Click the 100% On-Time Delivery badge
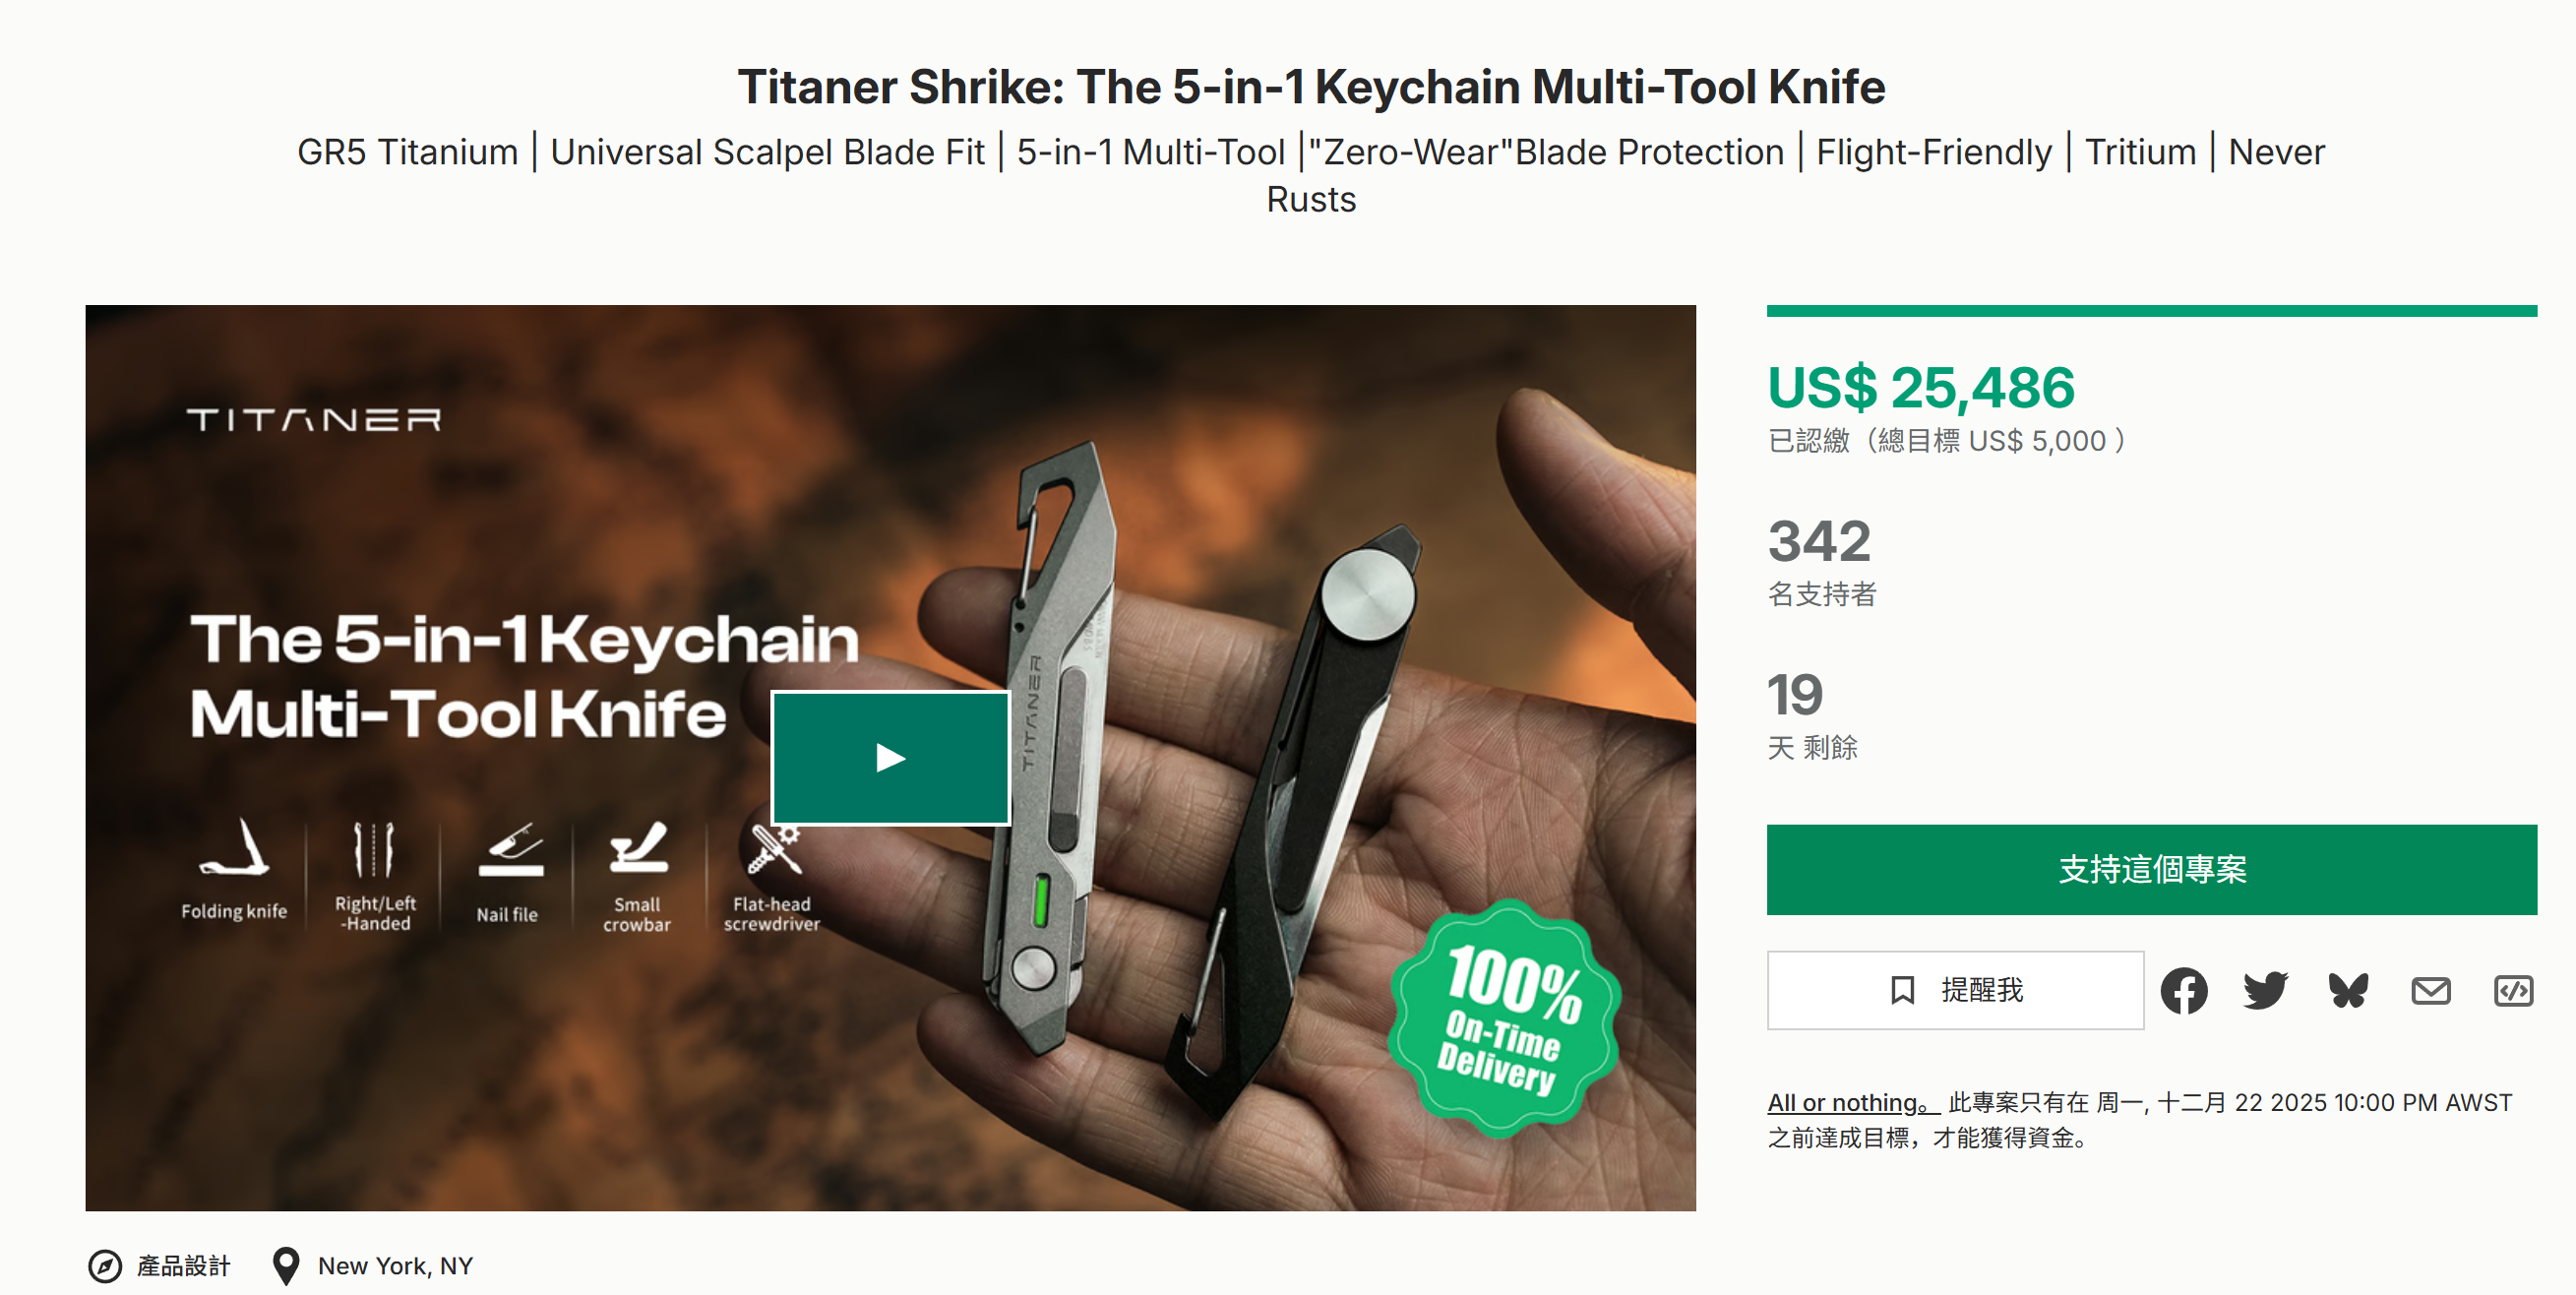Viewport: 2576px width, 1295px height. 1503,1018
